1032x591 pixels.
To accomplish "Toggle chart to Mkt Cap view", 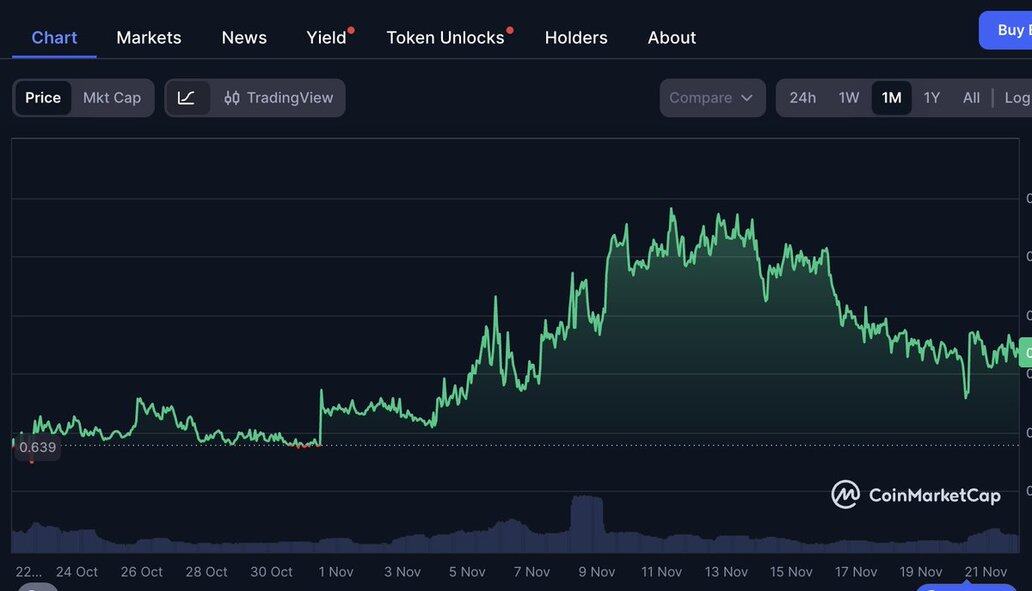I will click(112, 98).
